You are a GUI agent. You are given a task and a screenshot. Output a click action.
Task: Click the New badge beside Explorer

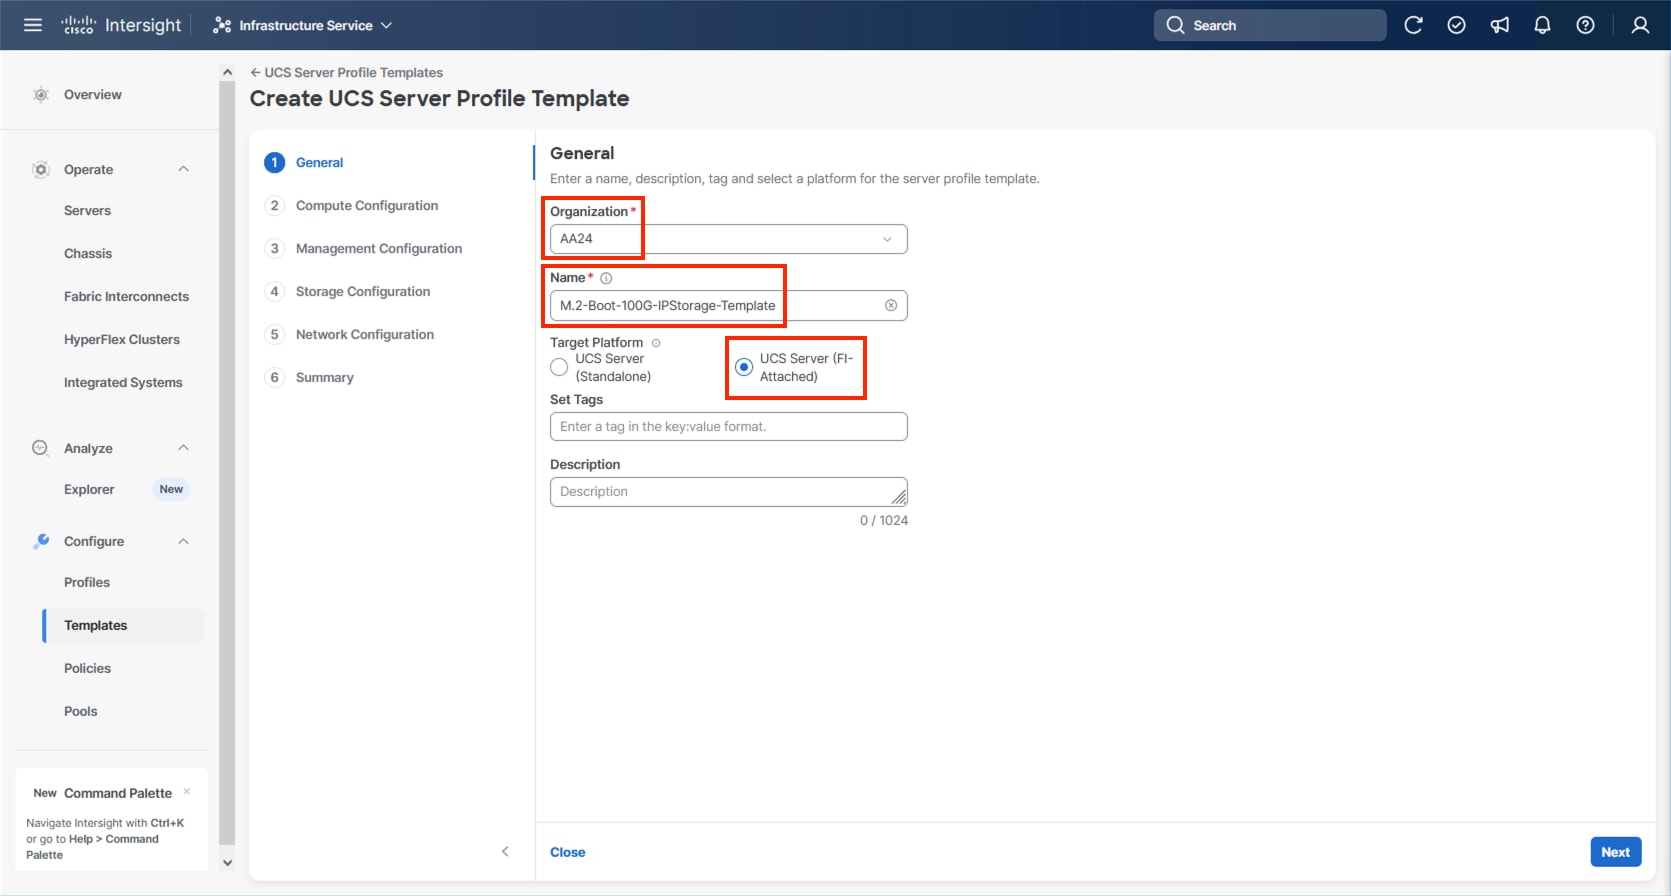click(x=171, y=490)
